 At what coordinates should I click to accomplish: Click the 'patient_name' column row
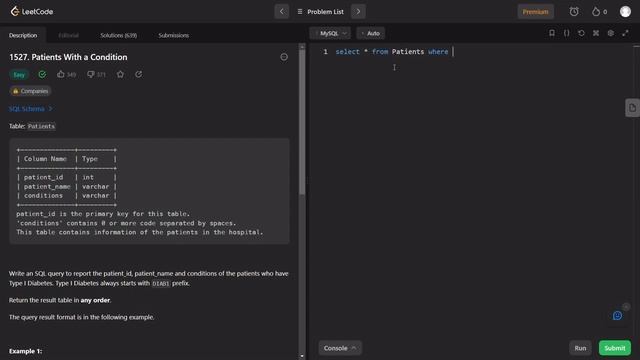67,187
